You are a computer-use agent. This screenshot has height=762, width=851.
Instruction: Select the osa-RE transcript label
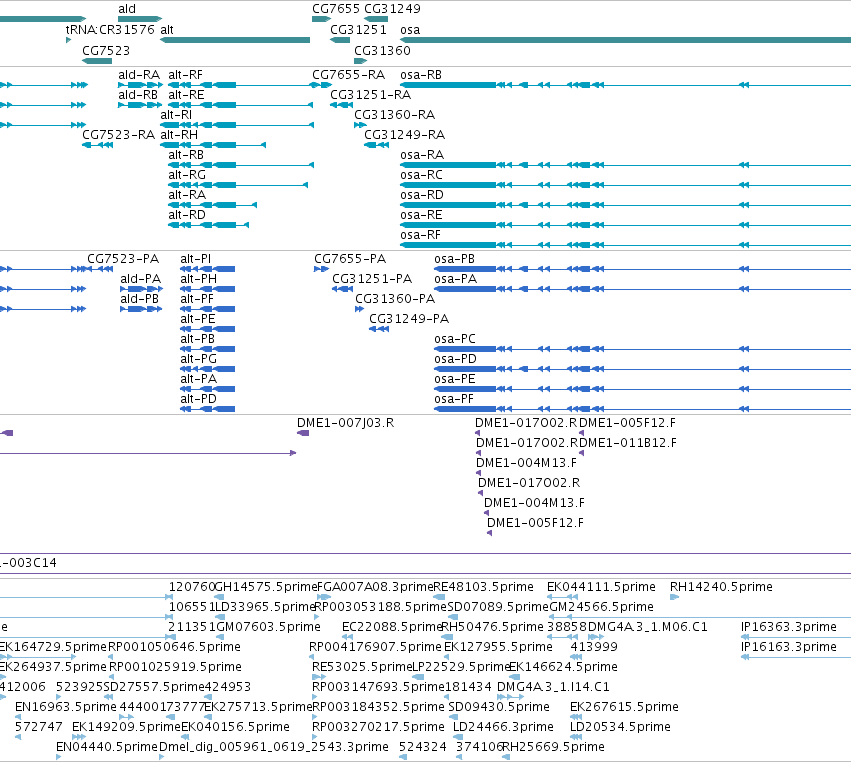421,215
